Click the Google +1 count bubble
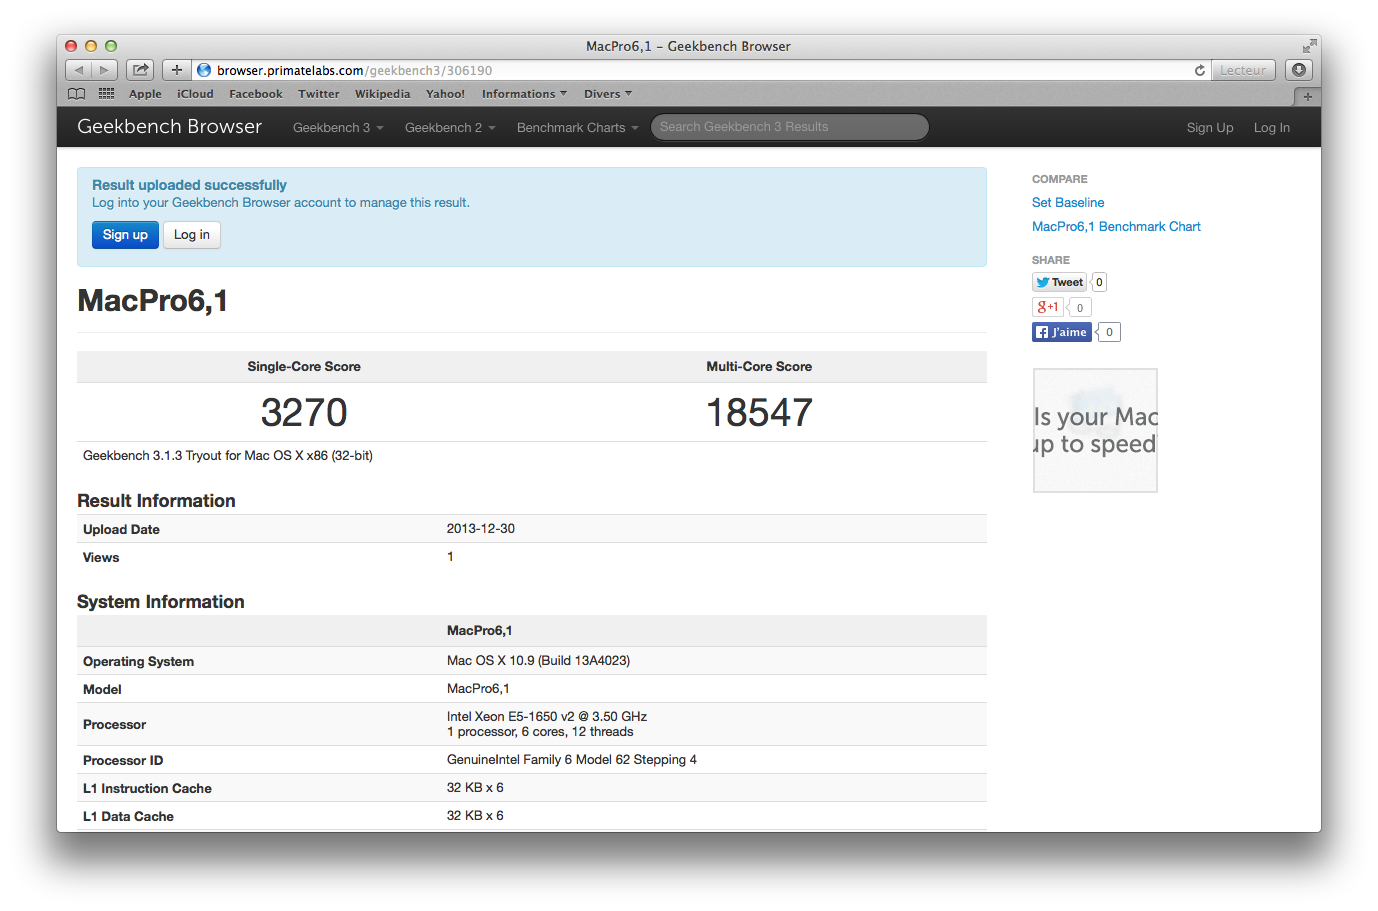 click(x=1080, y=307)
